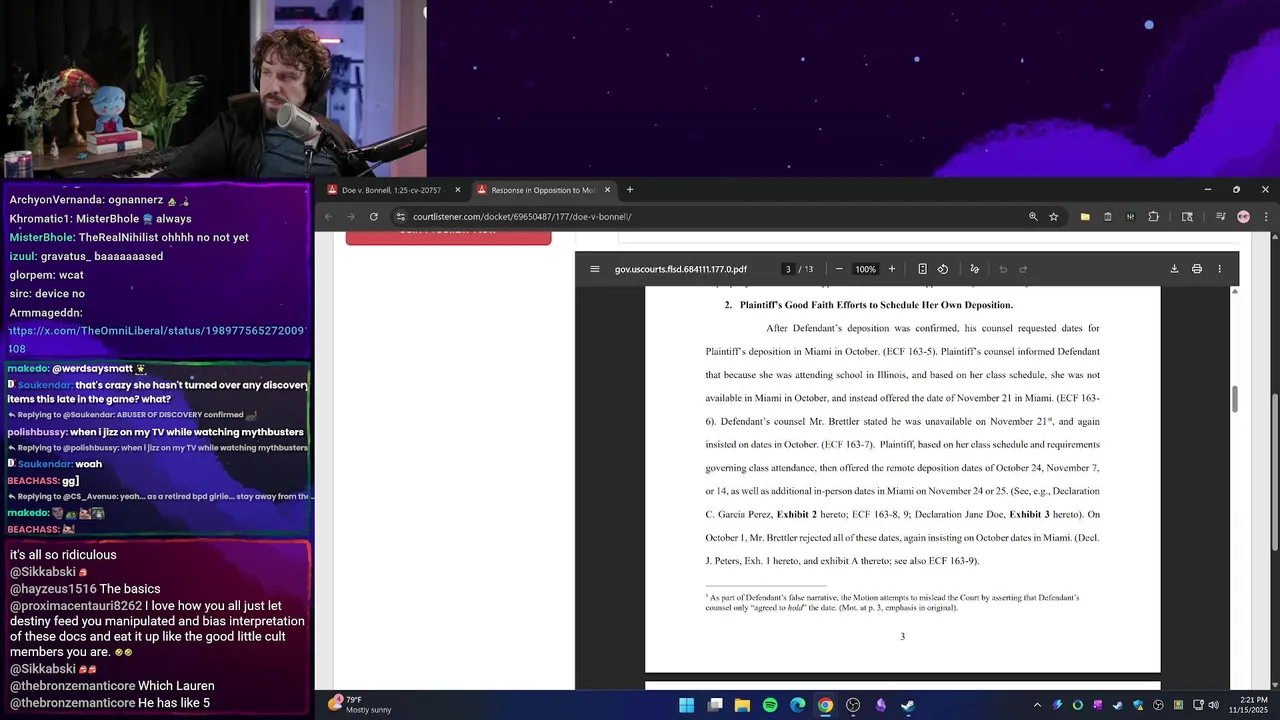Click chat message "it's all so ridiculous"
1280x720 pixels.
pos(63,555)
